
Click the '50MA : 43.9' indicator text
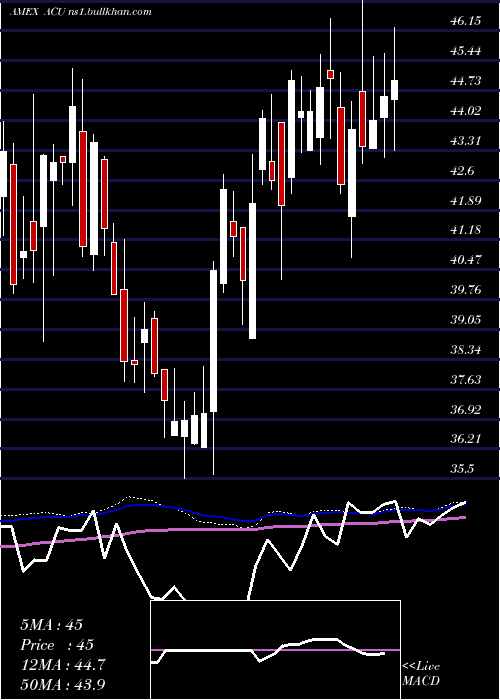(x=63, y=684)
